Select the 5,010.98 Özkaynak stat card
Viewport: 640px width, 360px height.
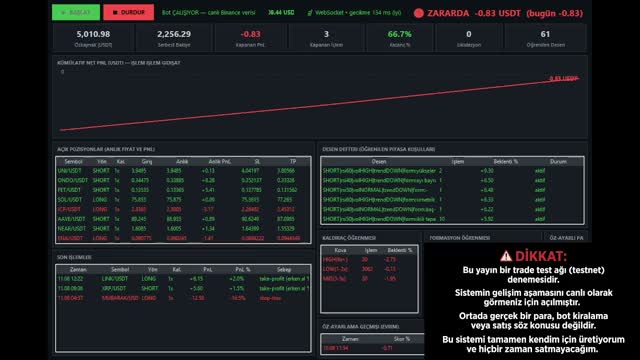click(x=93, y=38)
